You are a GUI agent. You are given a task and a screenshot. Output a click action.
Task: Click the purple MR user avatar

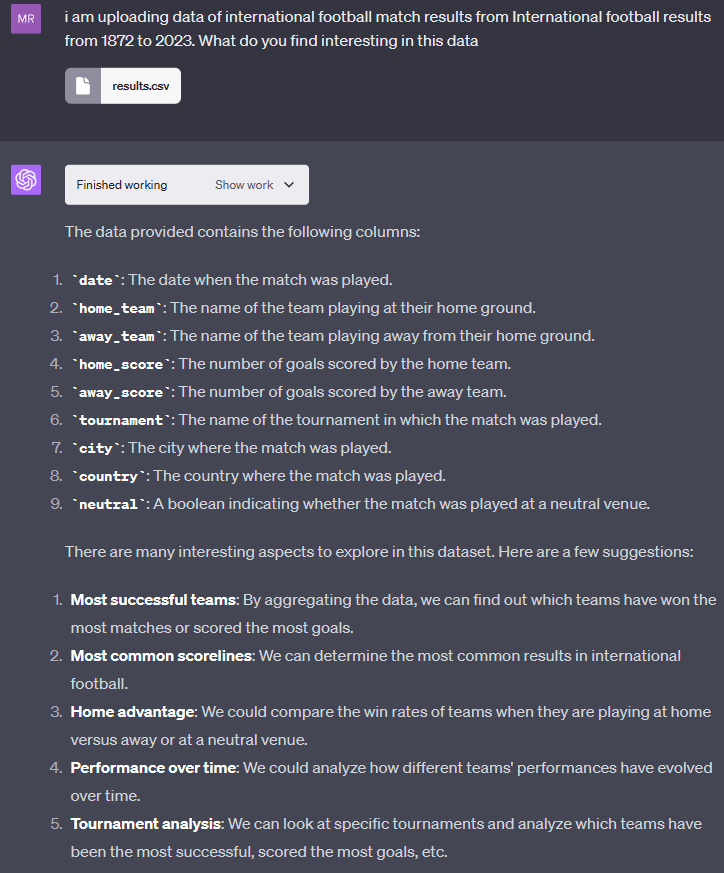(26, 19)
